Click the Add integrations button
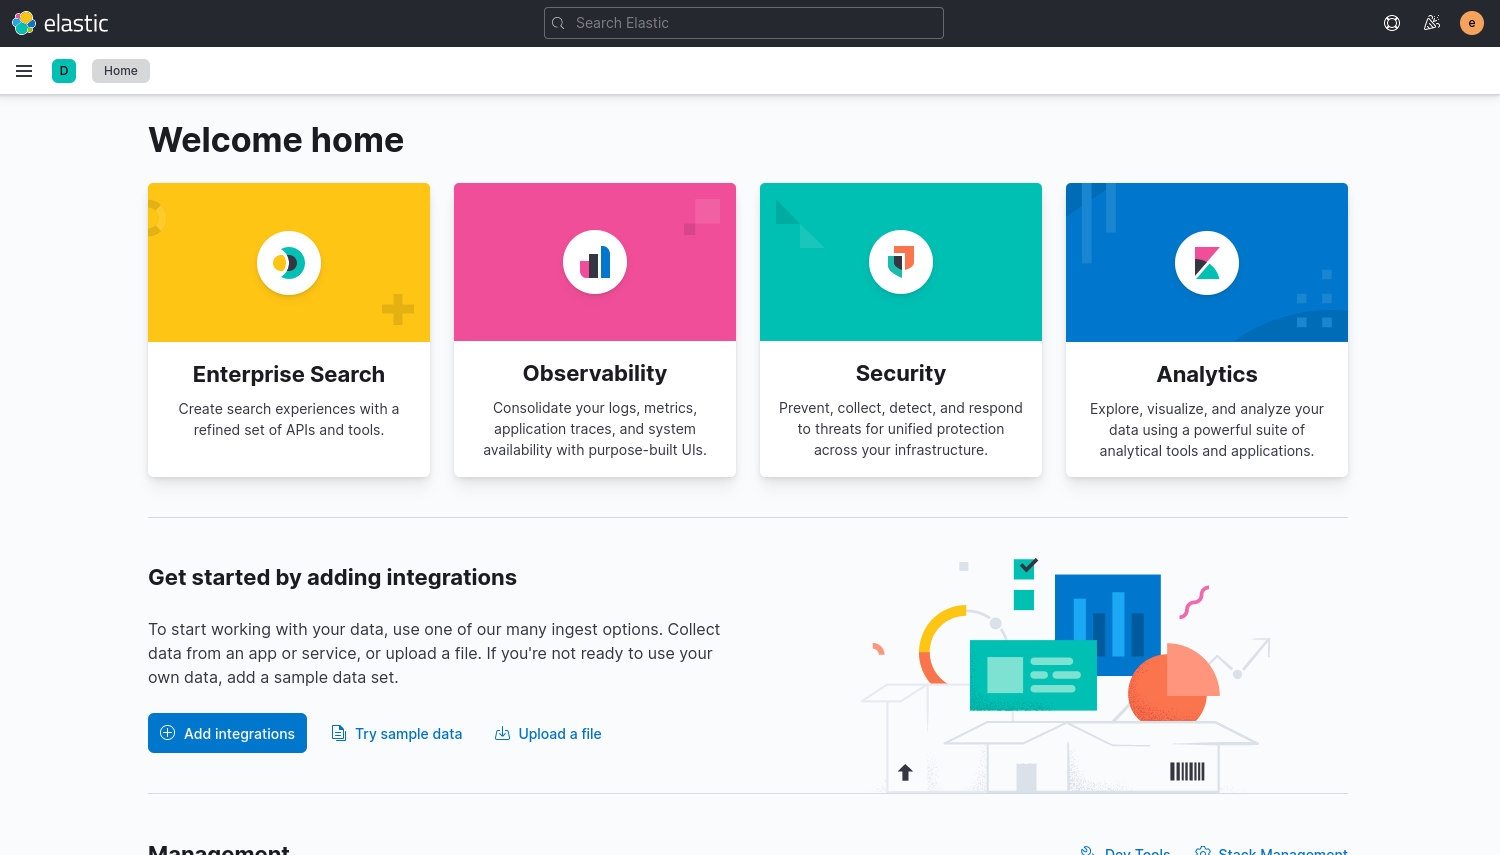 click(228, 733)
